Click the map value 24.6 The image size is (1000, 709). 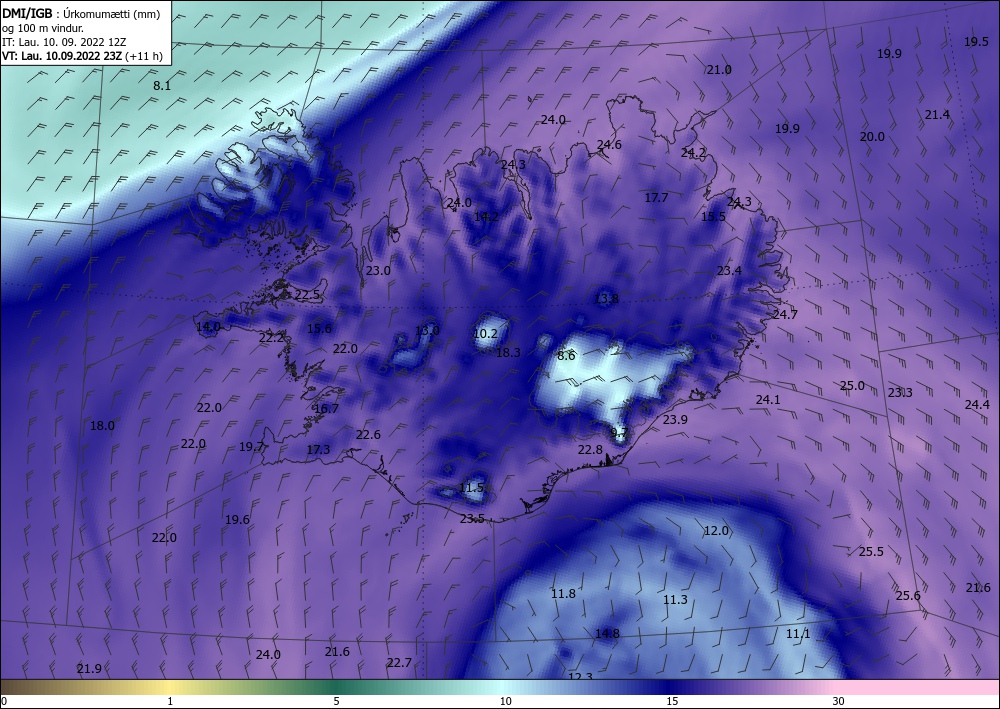pos(609,145)
